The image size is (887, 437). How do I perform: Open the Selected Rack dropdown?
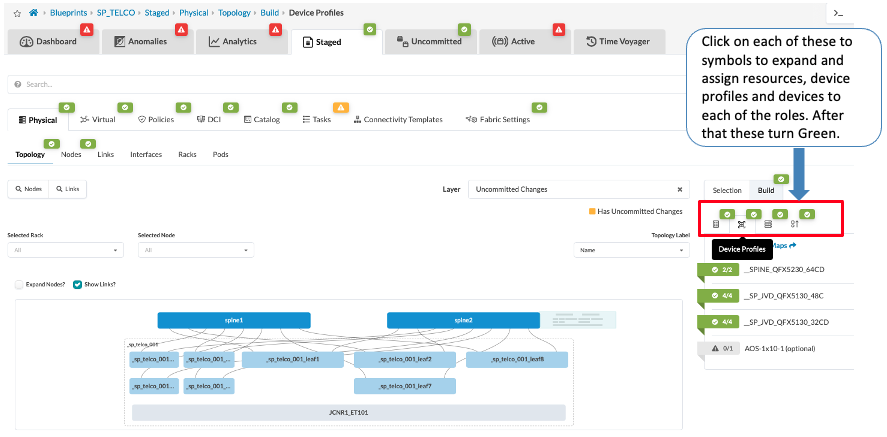point(65,249)
